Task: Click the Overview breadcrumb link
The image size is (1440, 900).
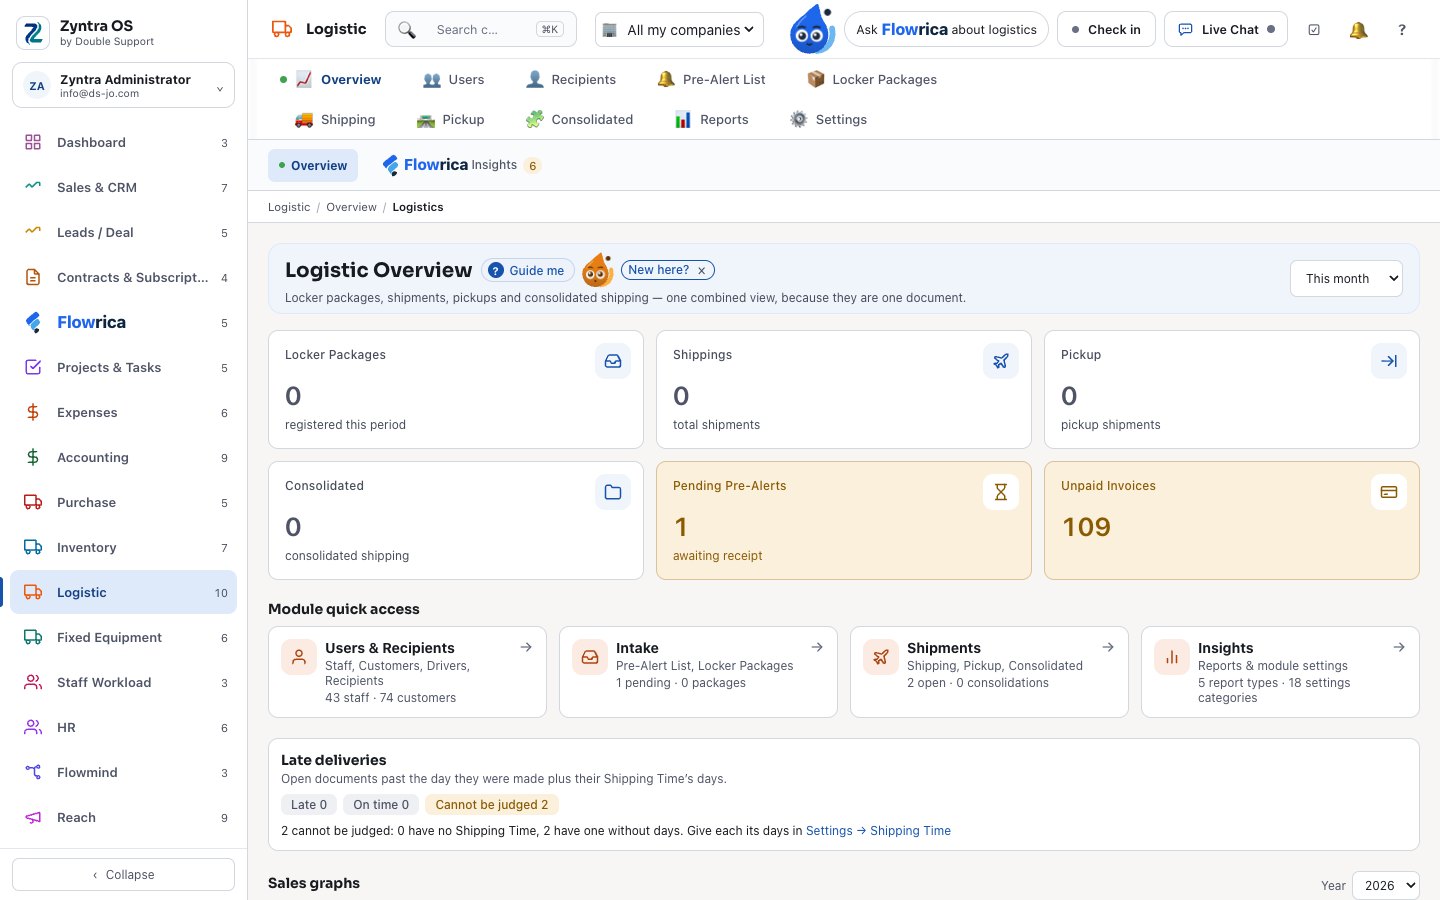Action: coord(351,207)
